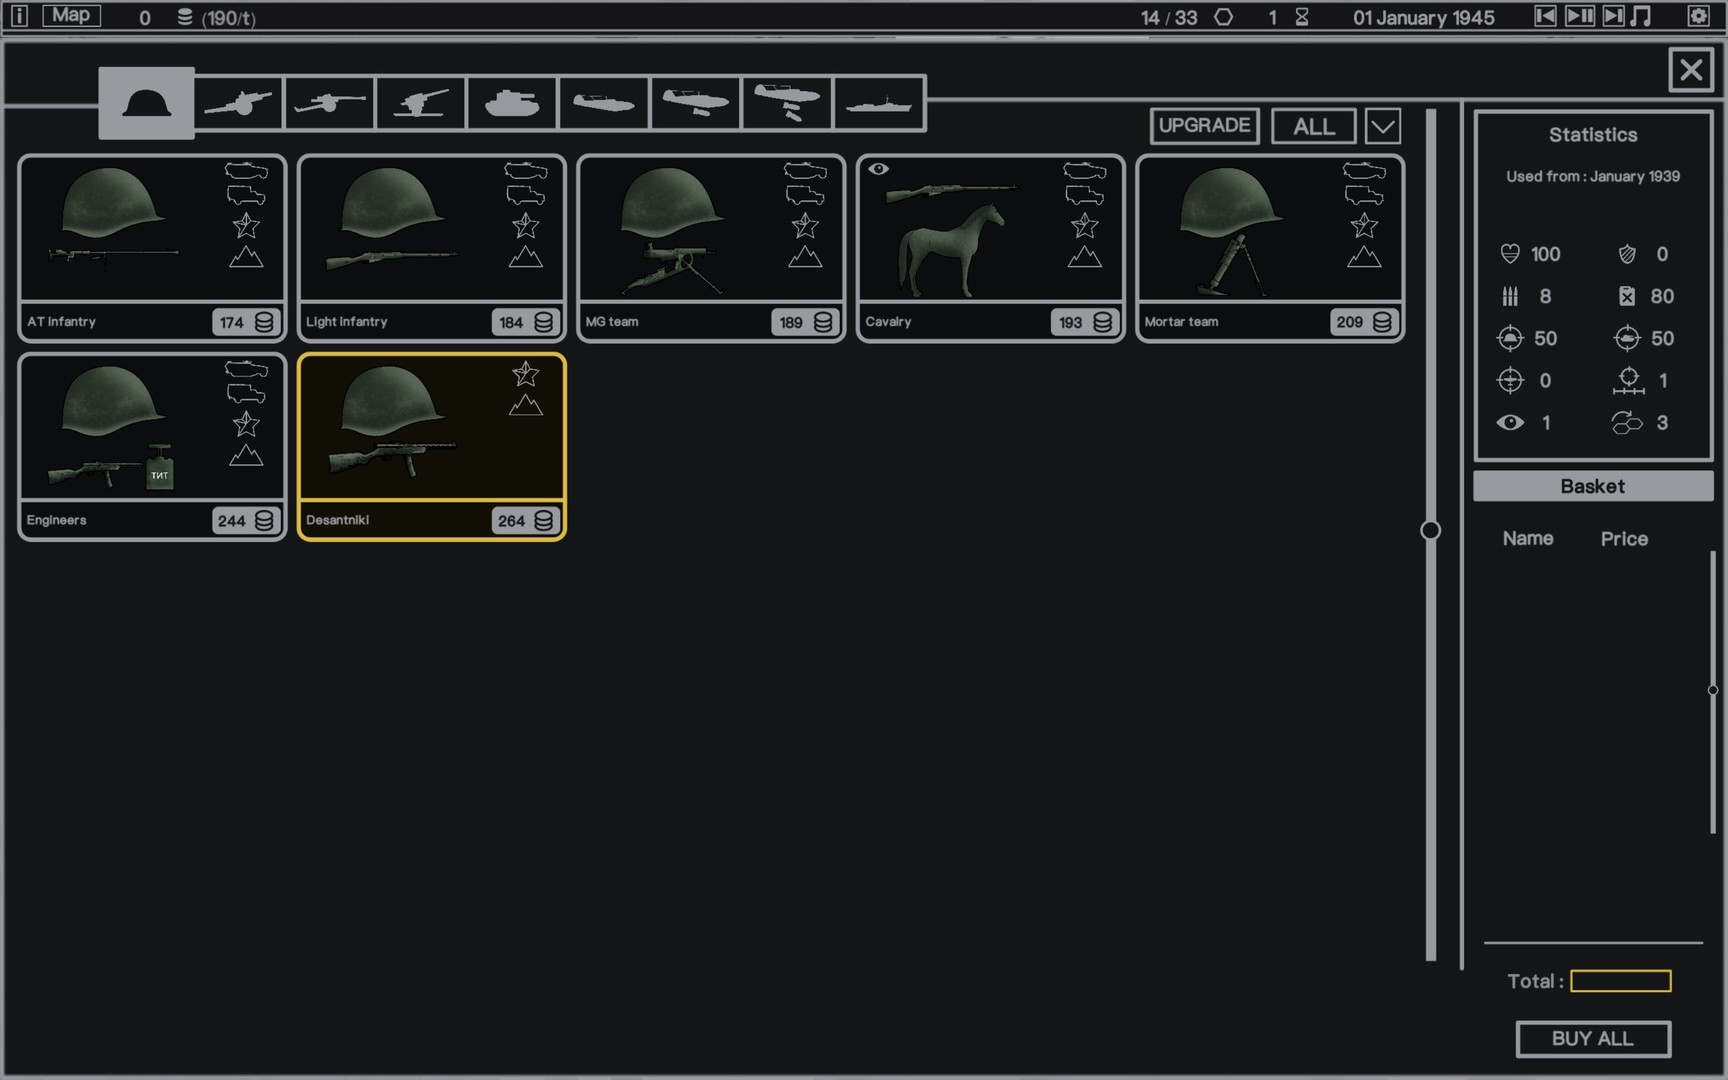Open the ALL filter selector
This screenshot has width=1728, height=1080.
1313,127
